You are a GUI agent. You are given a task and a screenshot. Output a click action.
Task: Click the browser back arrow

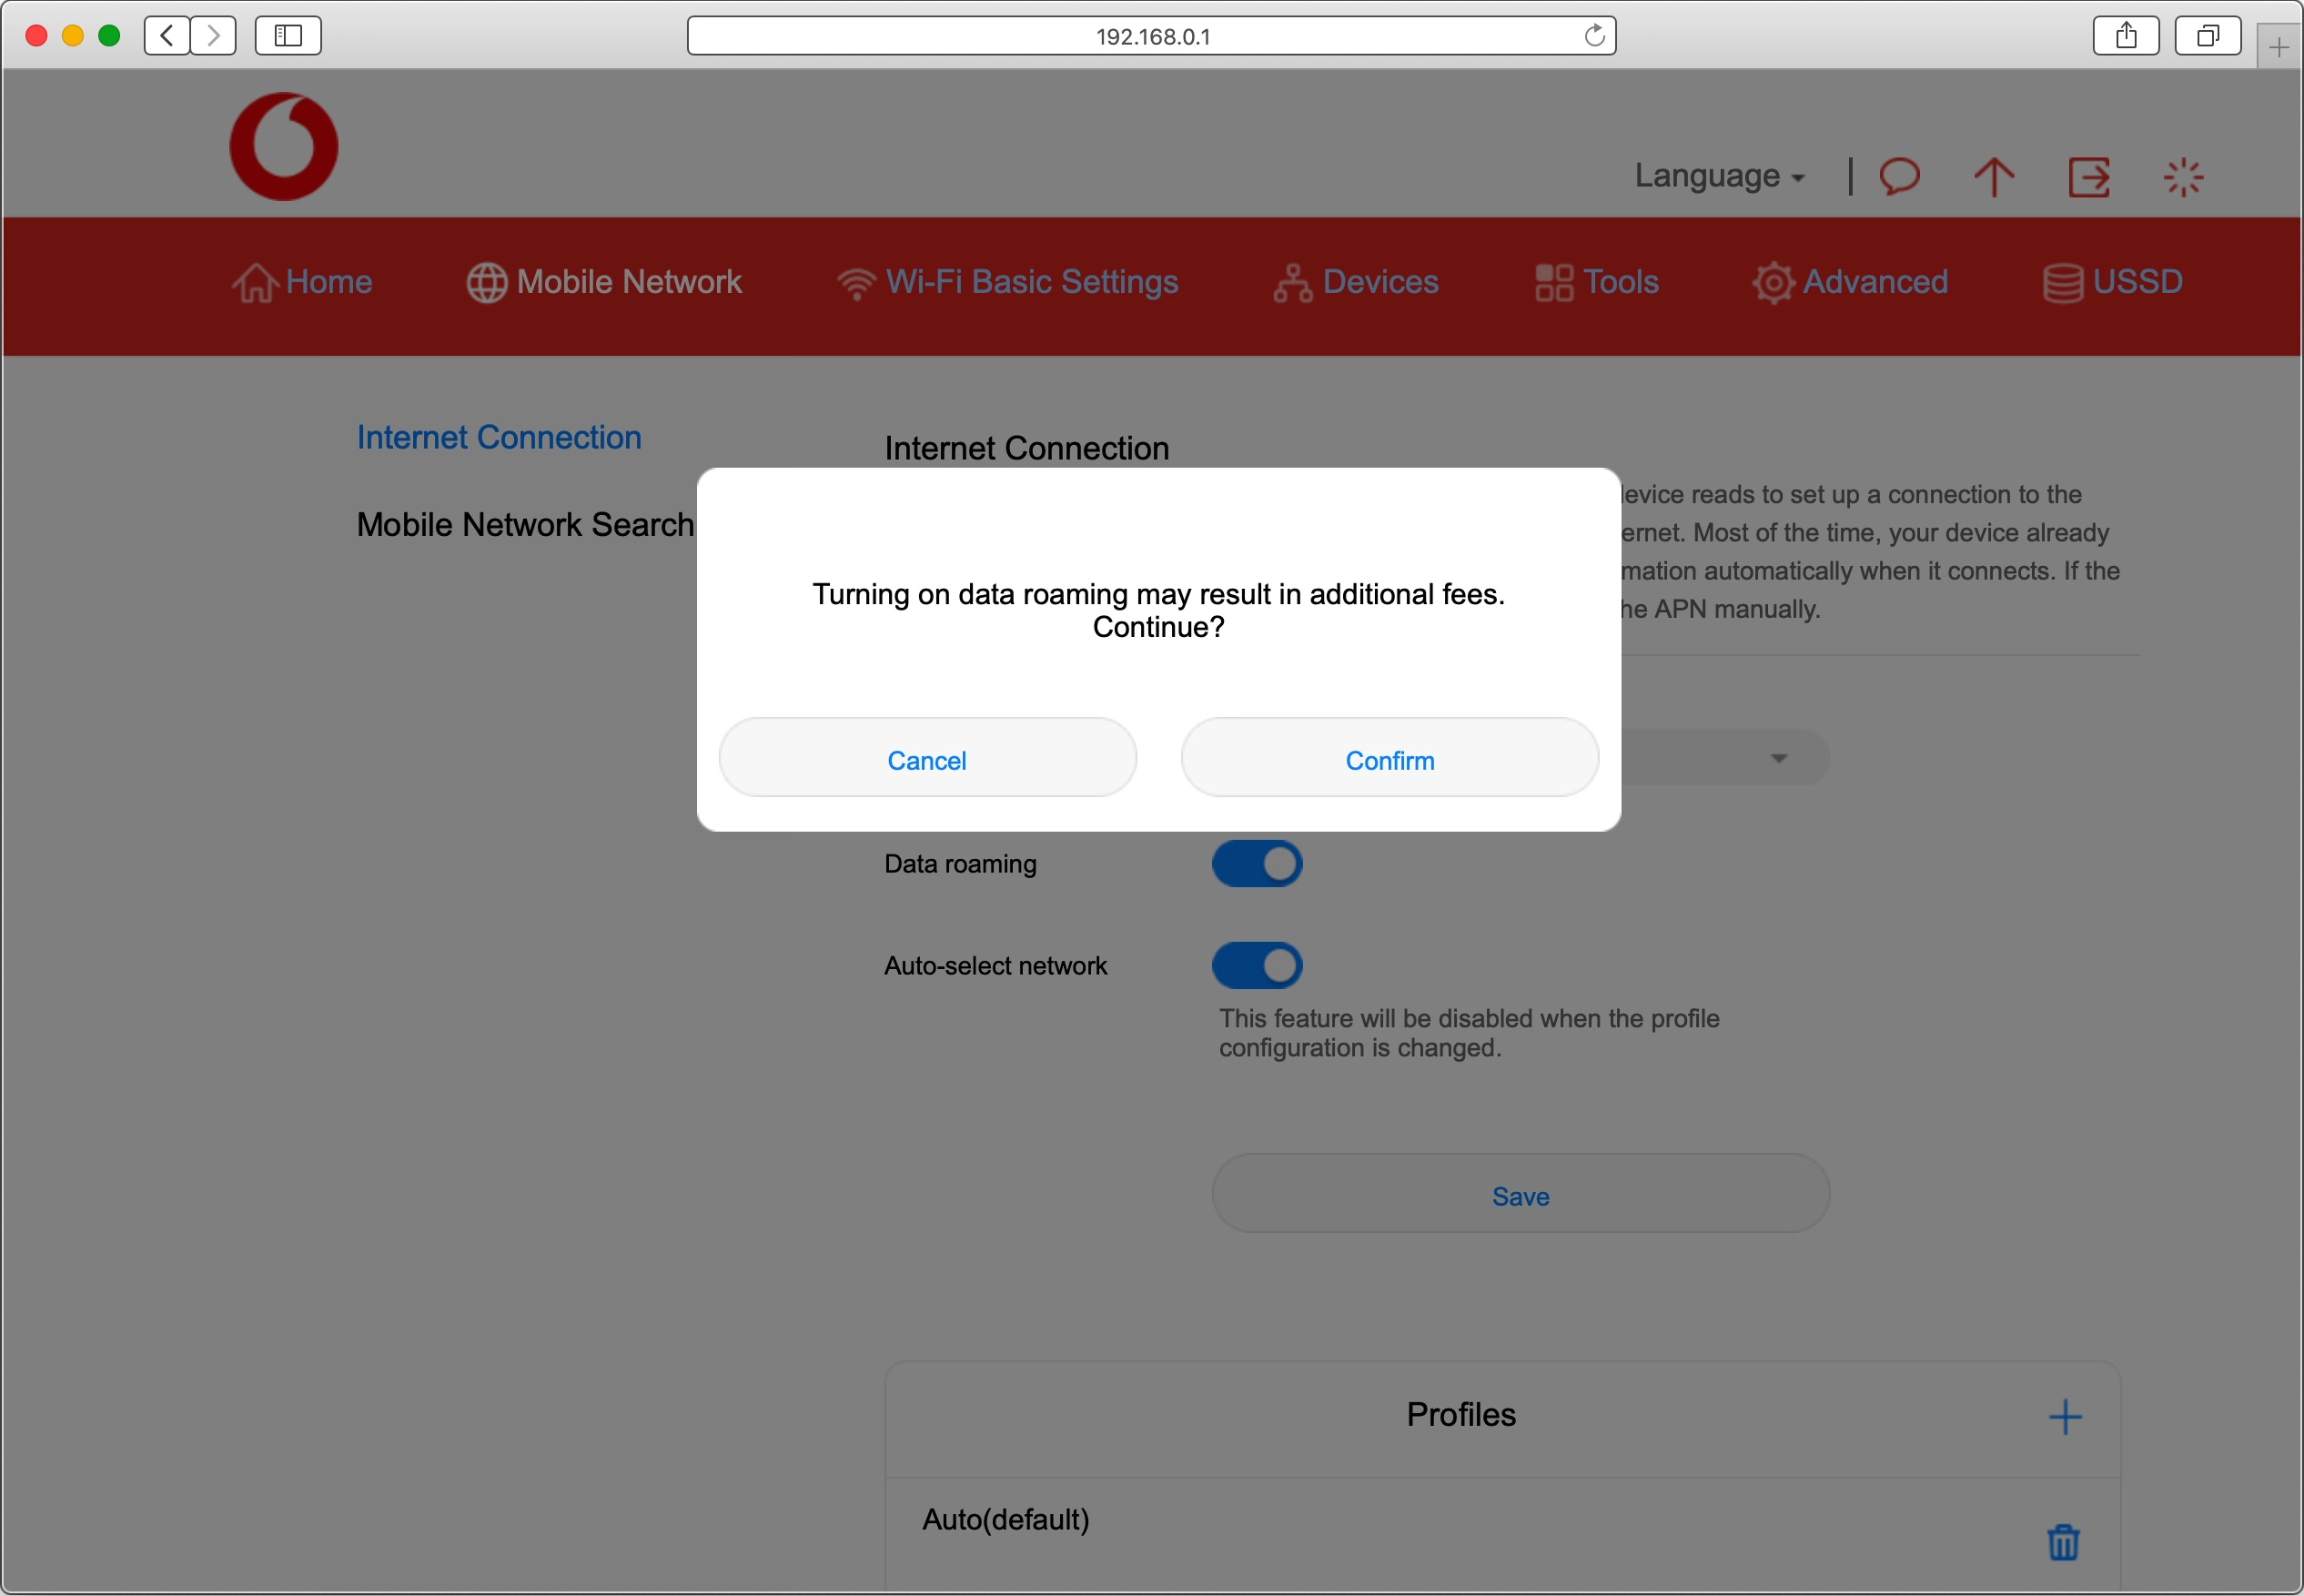click(x=166, y=35)
